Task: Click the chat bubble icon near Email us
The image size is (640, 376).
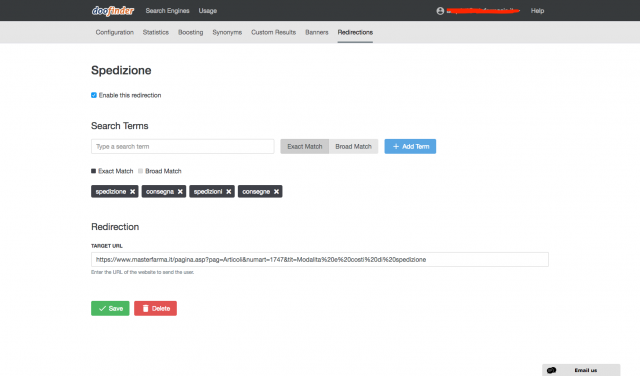Action: (x=551, y=370)
